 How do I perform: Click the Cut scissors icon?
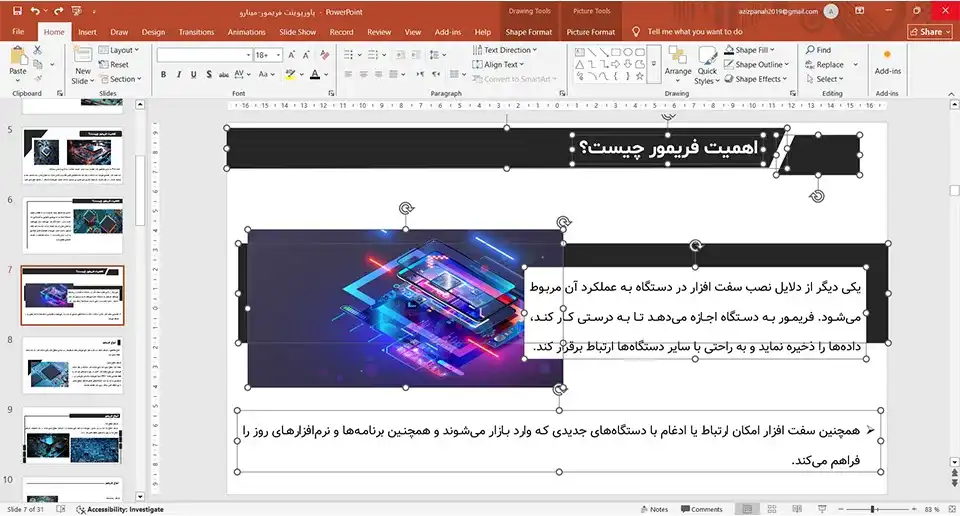click(x=37, y=50)
